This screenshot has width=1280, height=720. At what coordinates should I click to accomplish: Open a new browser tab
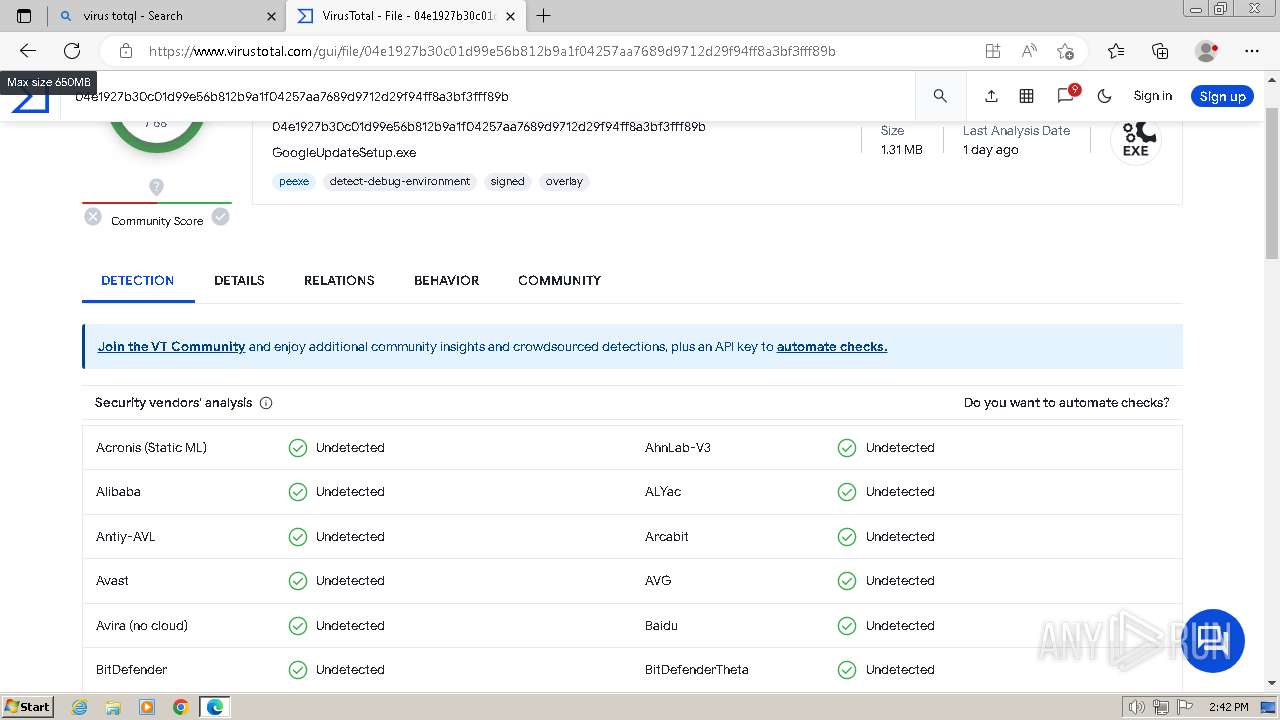tap(544, 15)
